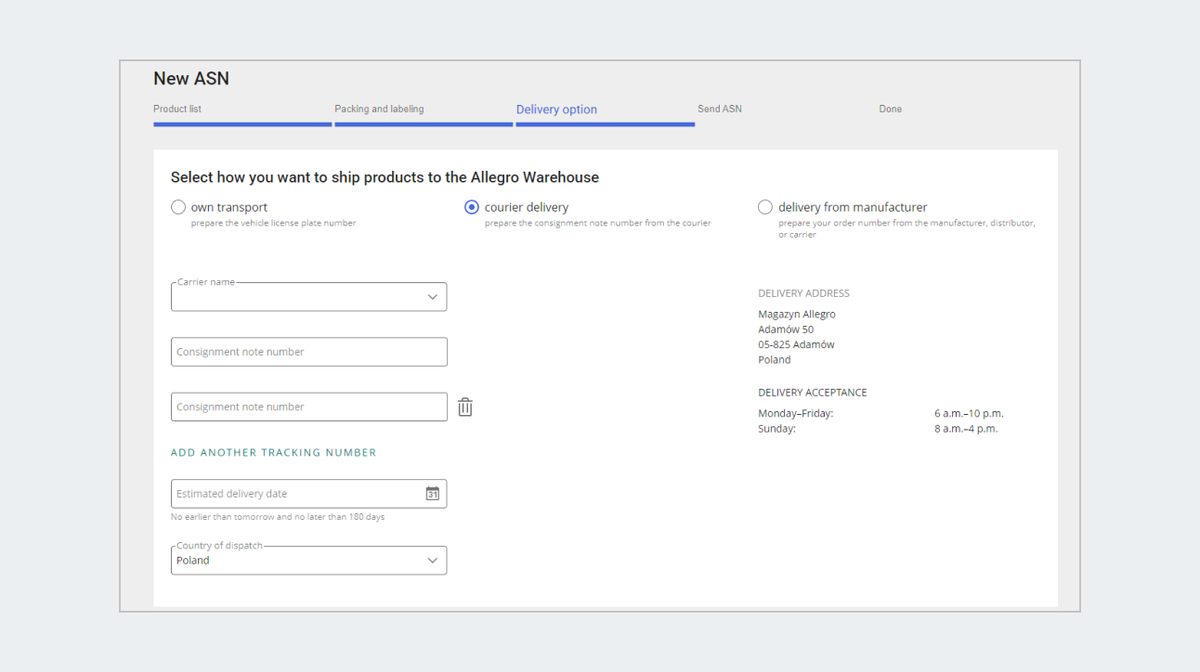Select the 8 a.m.–4 p.m. hours

click(x=966, y=429)
